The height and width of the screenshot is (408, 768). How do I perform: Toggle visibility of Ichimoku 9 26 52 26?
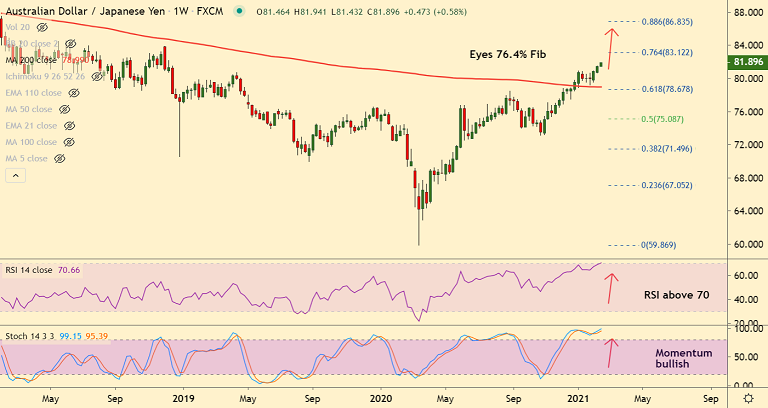tap(97, 76)
